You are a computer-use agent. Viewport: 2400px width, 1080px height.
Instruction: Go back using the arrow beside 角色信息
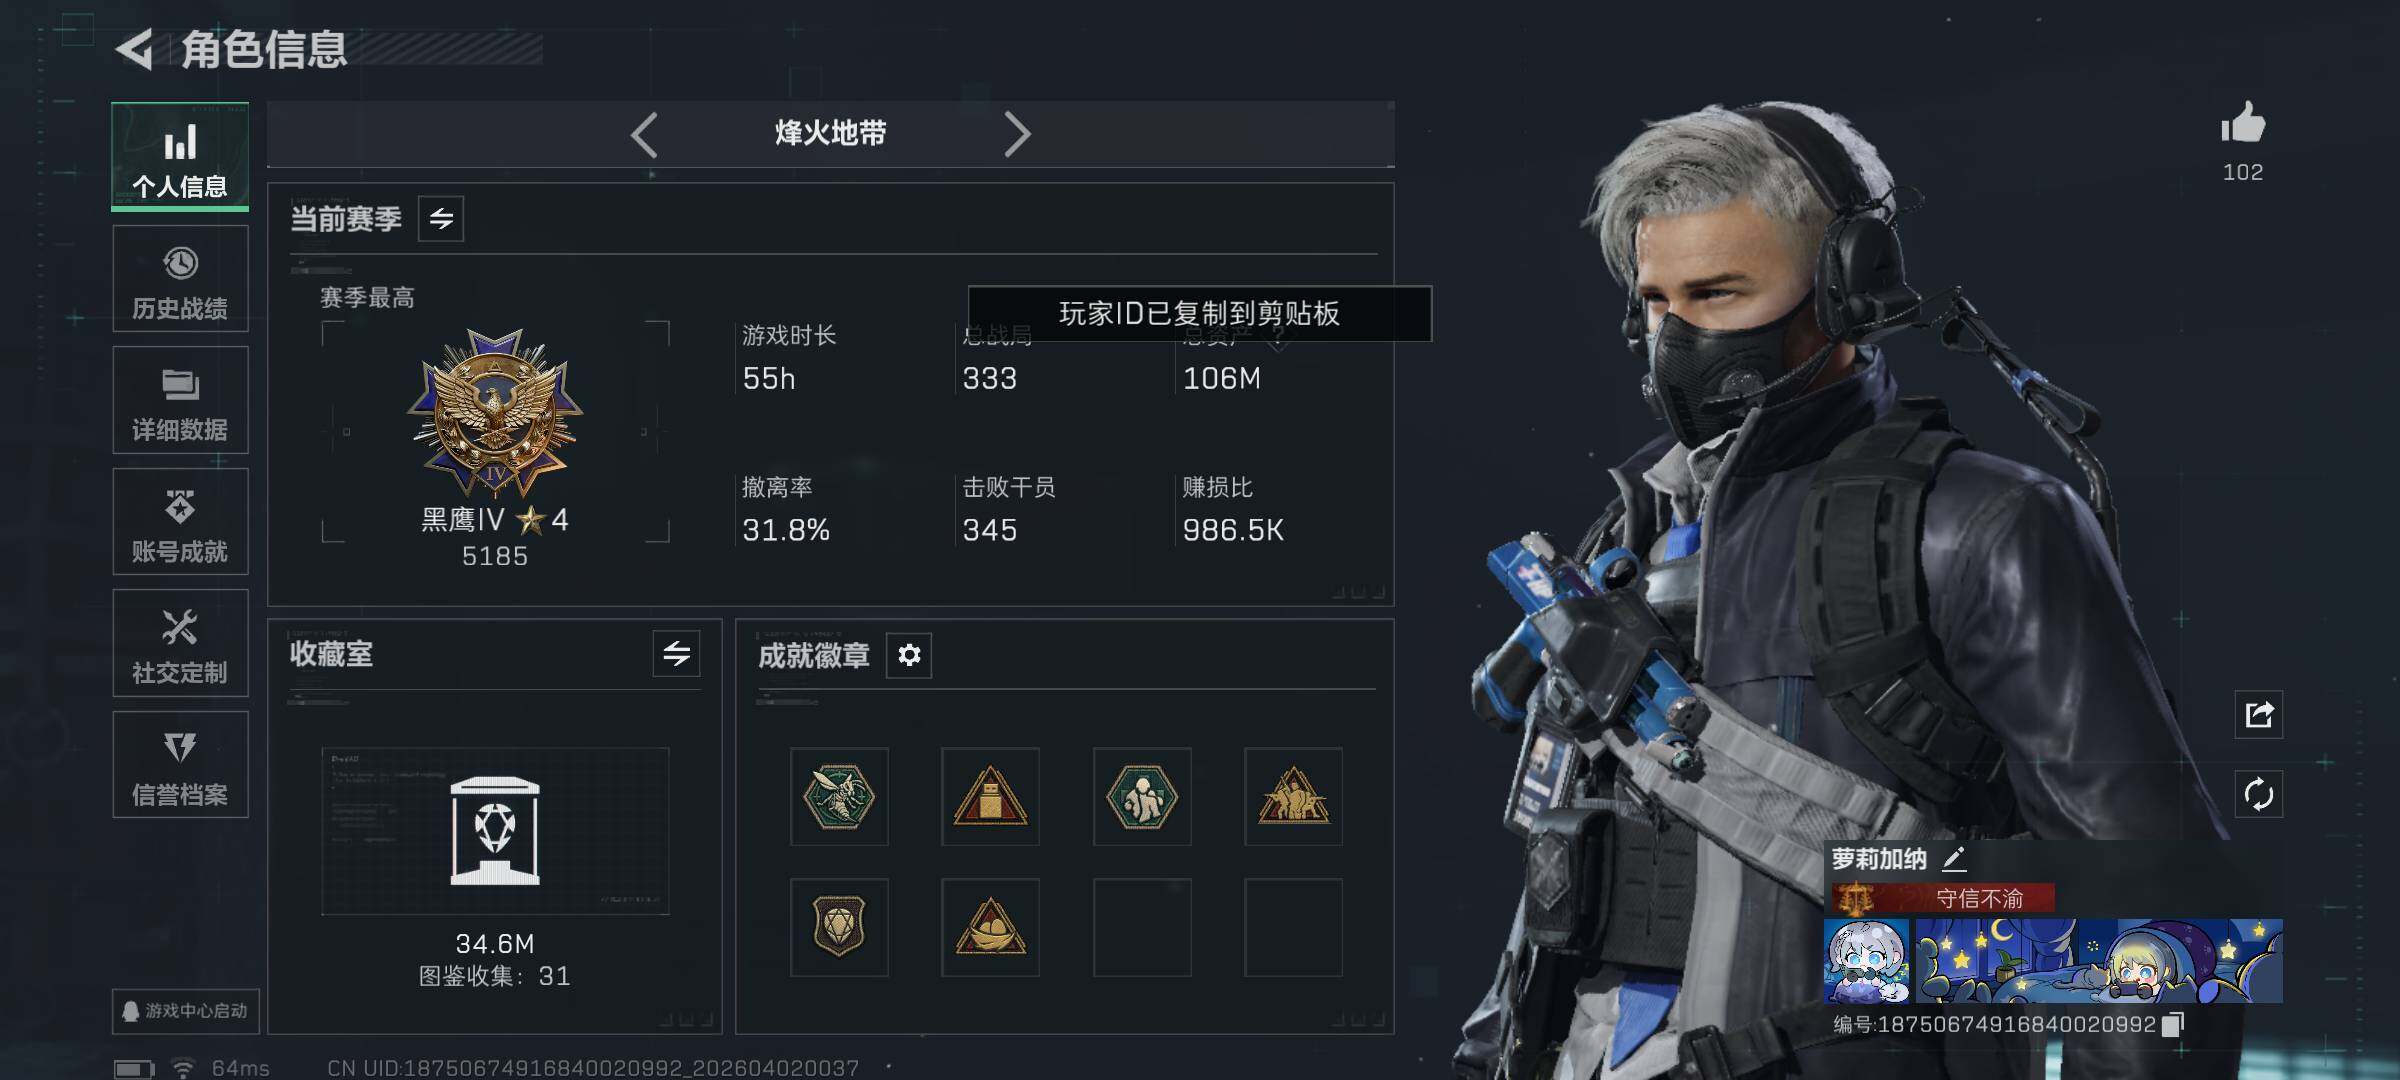click(x=134, y=49)
